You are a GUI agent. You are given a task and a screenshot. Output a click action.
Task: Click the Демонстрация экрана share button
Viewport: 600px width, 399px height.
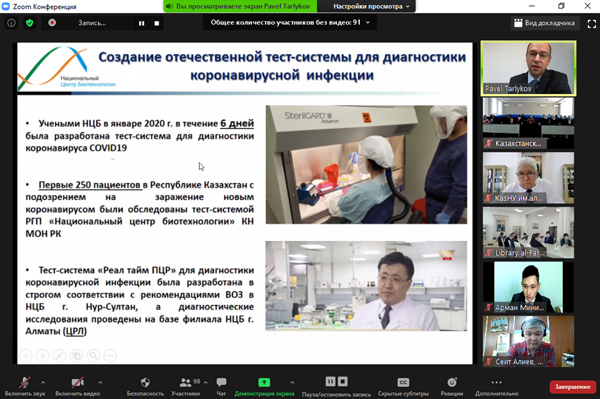[264, 386]
